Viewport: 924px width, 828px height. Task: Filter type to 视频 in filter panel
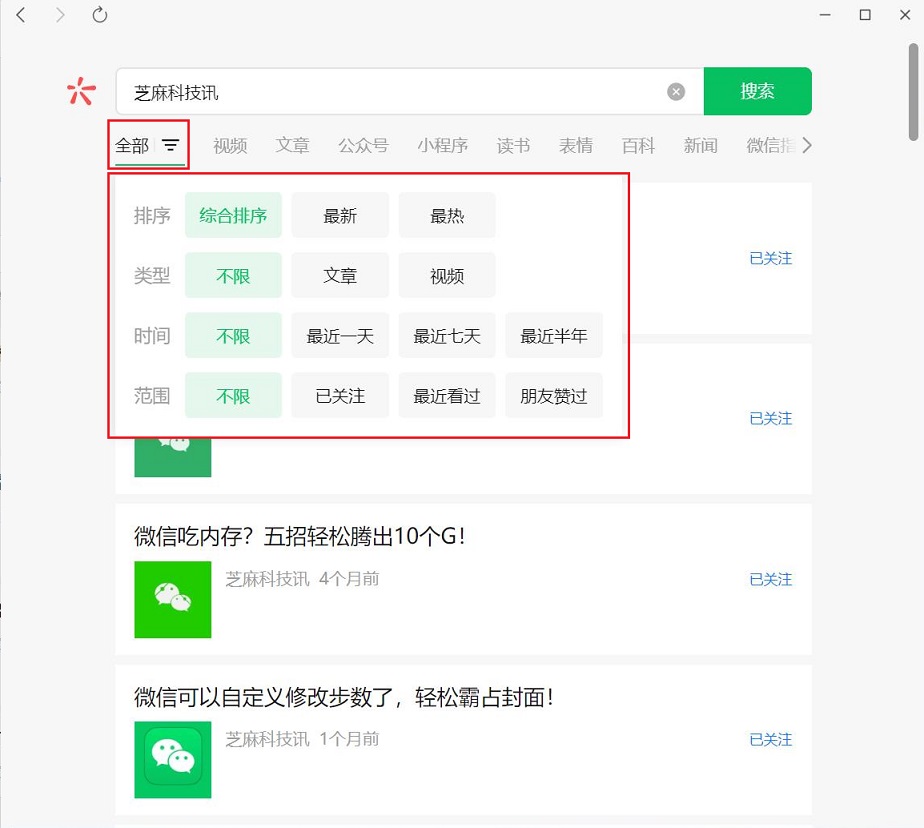click(x=447, y=275)
